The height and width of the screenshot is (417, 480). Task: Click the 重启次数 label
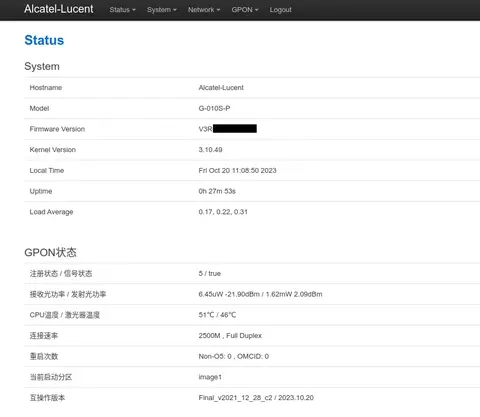coord(44,356)
